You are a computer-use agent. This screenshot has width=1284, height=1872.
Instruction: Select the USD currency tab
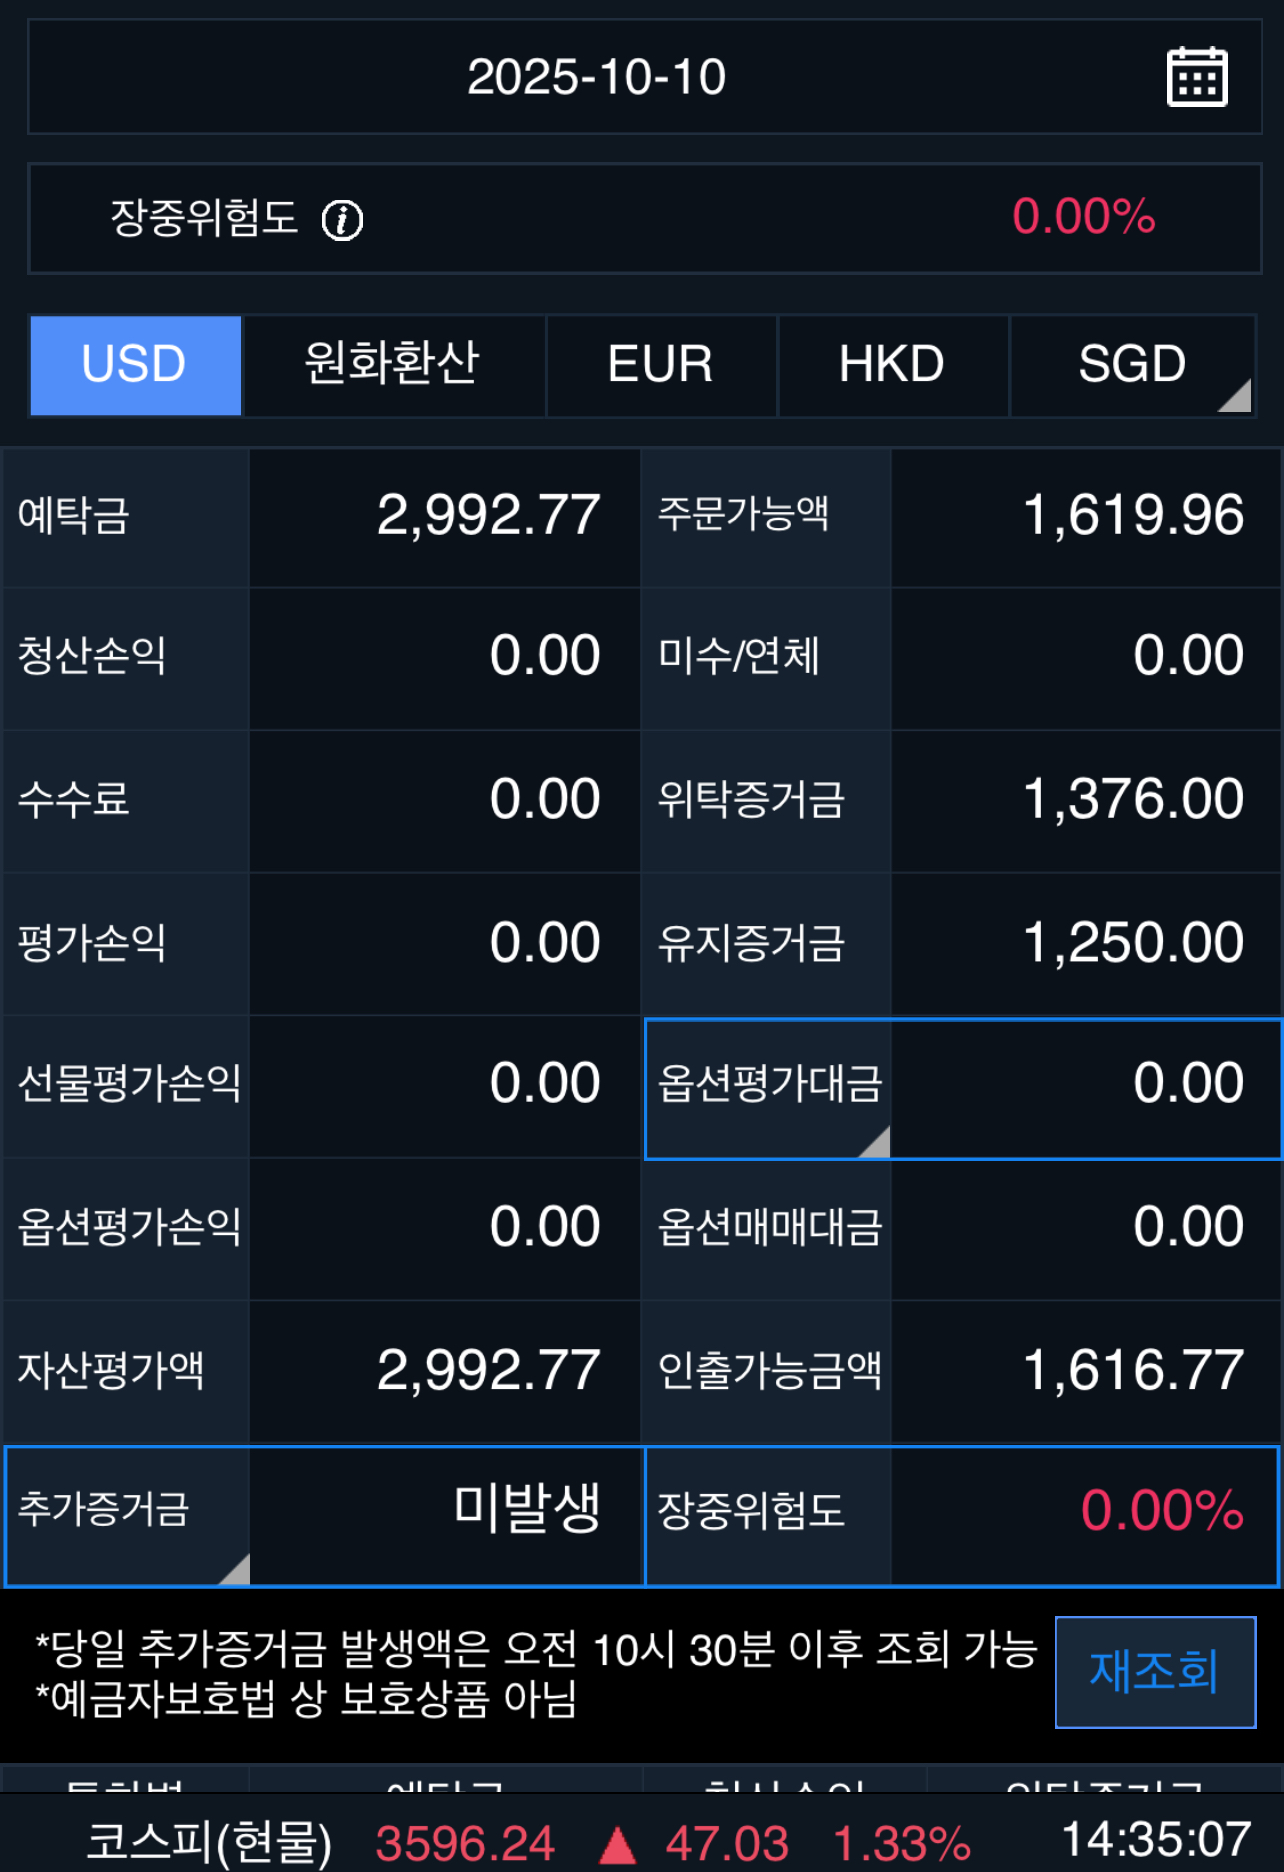(135, 364)
